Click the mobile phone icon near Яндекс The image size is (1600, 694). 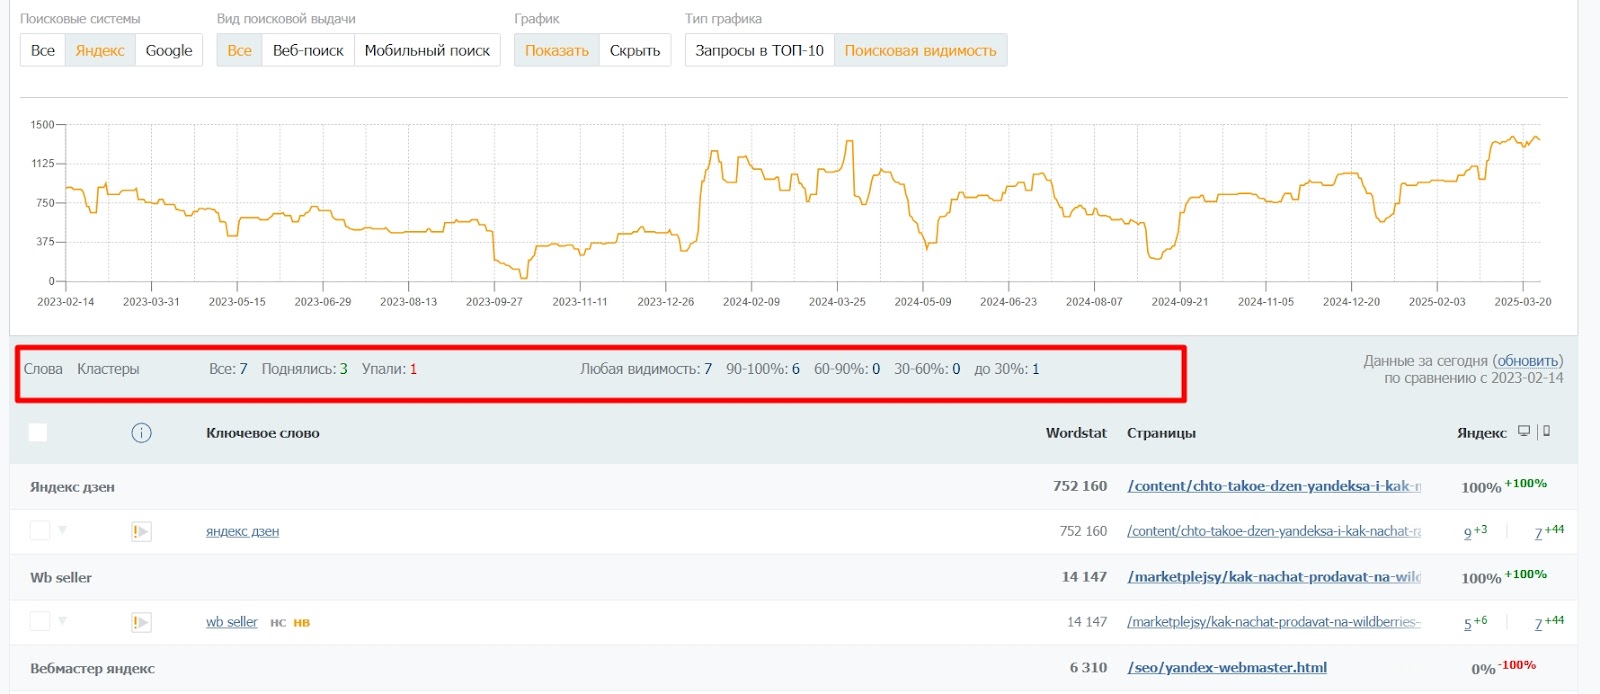pos(1546,431)
